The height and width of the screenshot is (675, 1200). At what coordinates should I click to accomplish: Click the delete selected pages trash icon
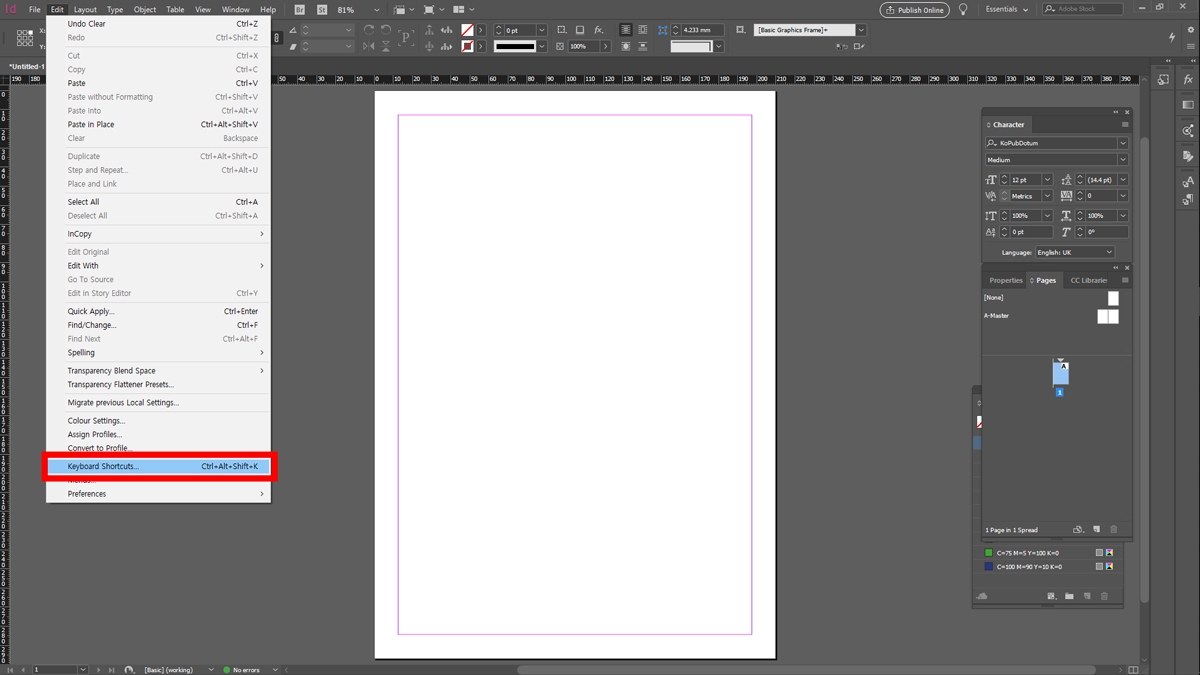(1114, 529)
